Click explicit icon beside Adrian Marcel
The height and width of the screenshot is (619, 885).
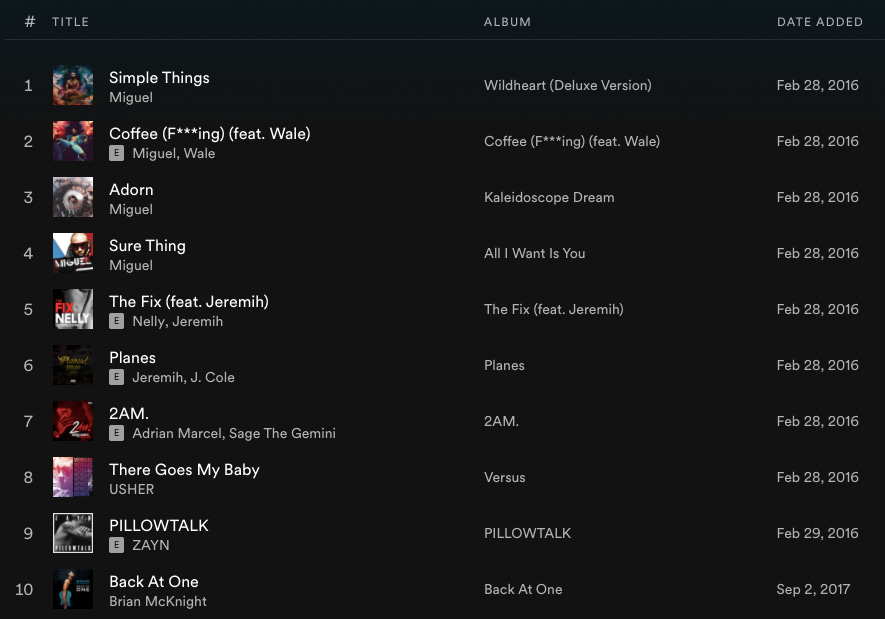[x=116, y=433]
